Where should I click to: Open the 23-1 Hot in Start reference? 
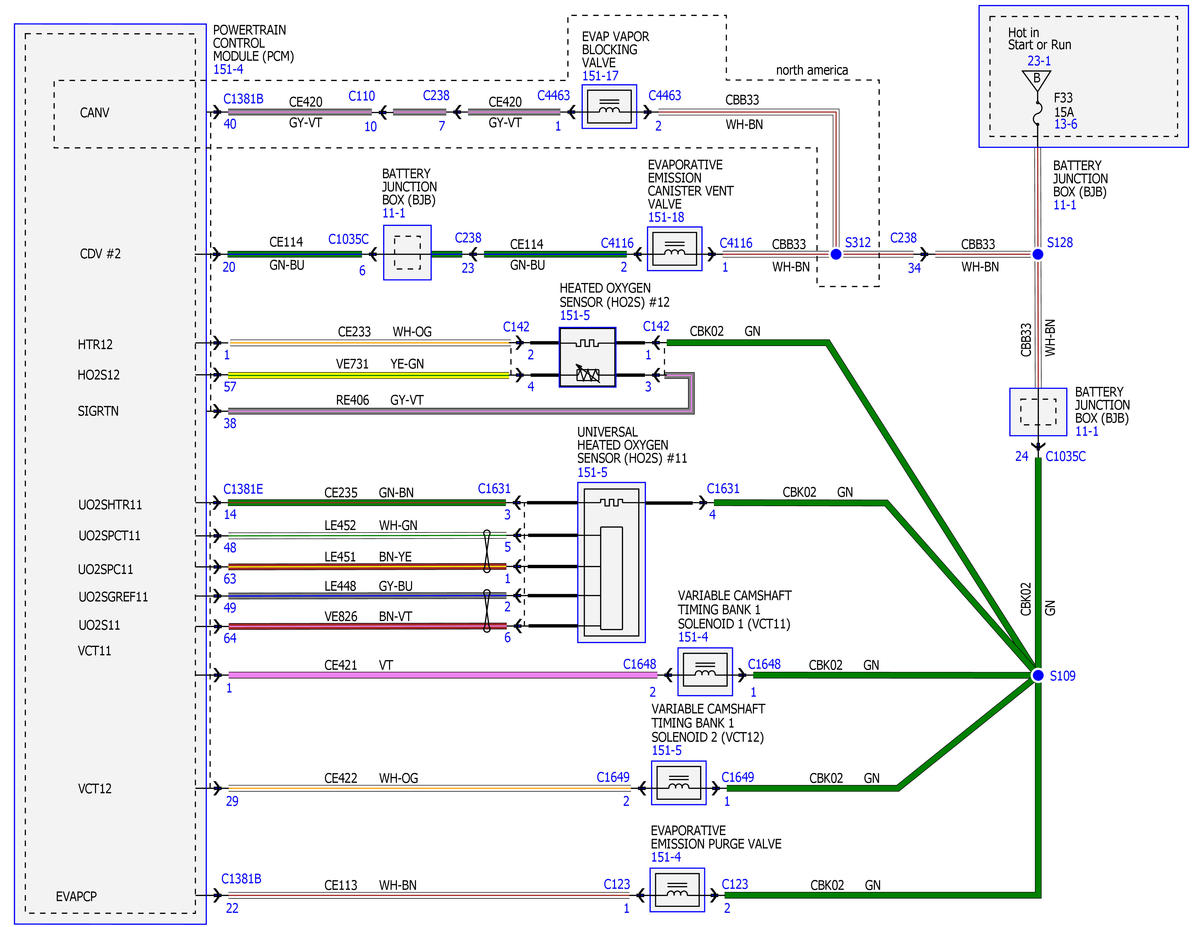1038,60
